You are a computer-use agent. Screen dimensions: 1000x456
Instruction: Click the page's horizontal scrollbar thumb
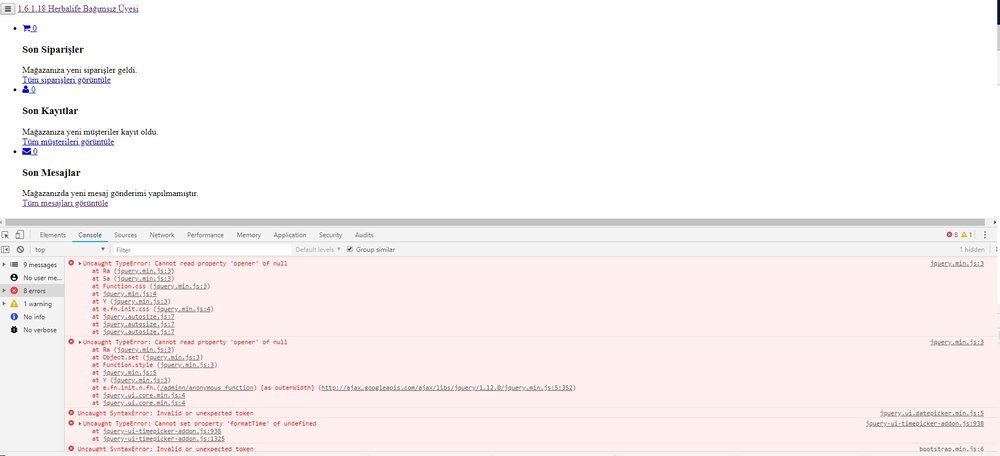pos(497,222)
